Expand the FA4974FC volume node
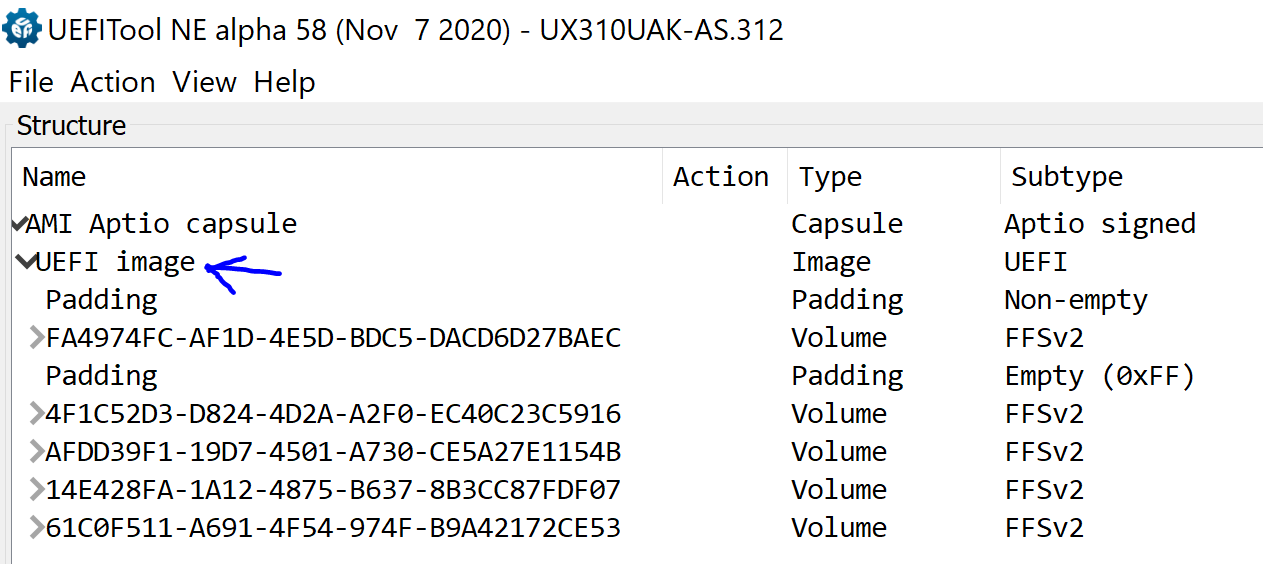The image size is (1263, 564). pos(37,338)
